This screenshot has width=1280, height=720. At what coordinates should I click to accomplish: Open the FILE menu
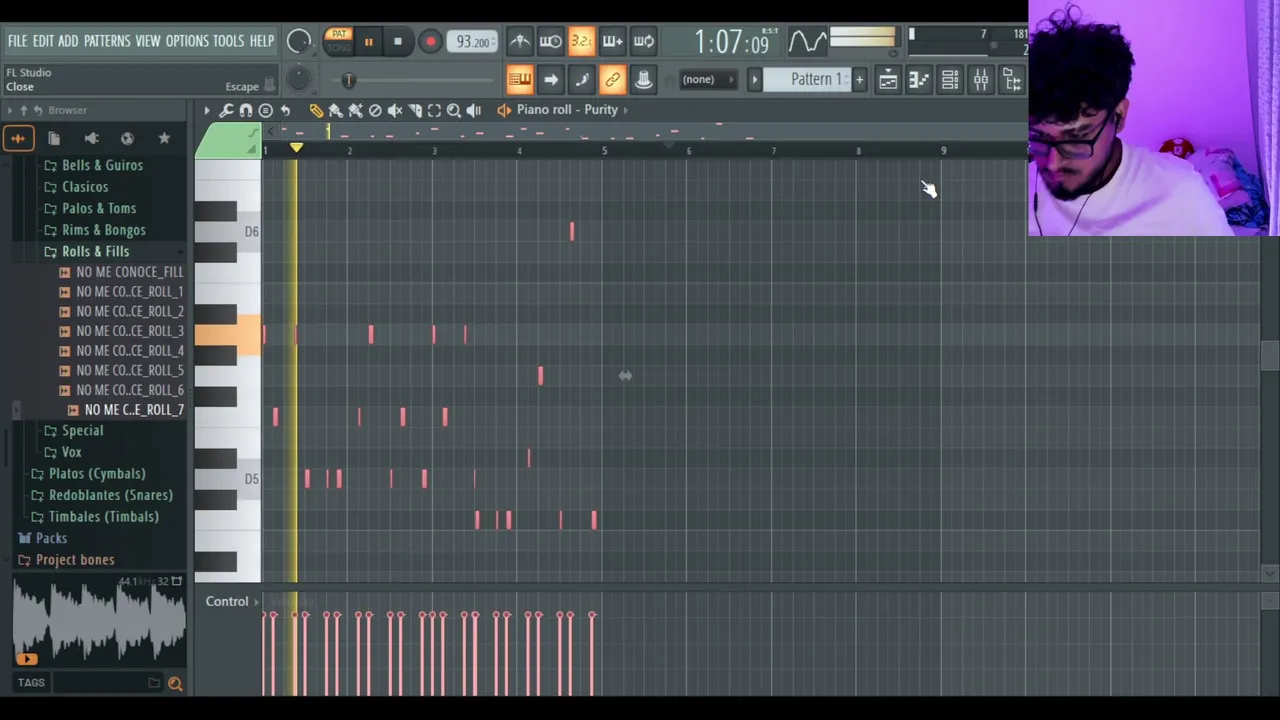[17, 41]
